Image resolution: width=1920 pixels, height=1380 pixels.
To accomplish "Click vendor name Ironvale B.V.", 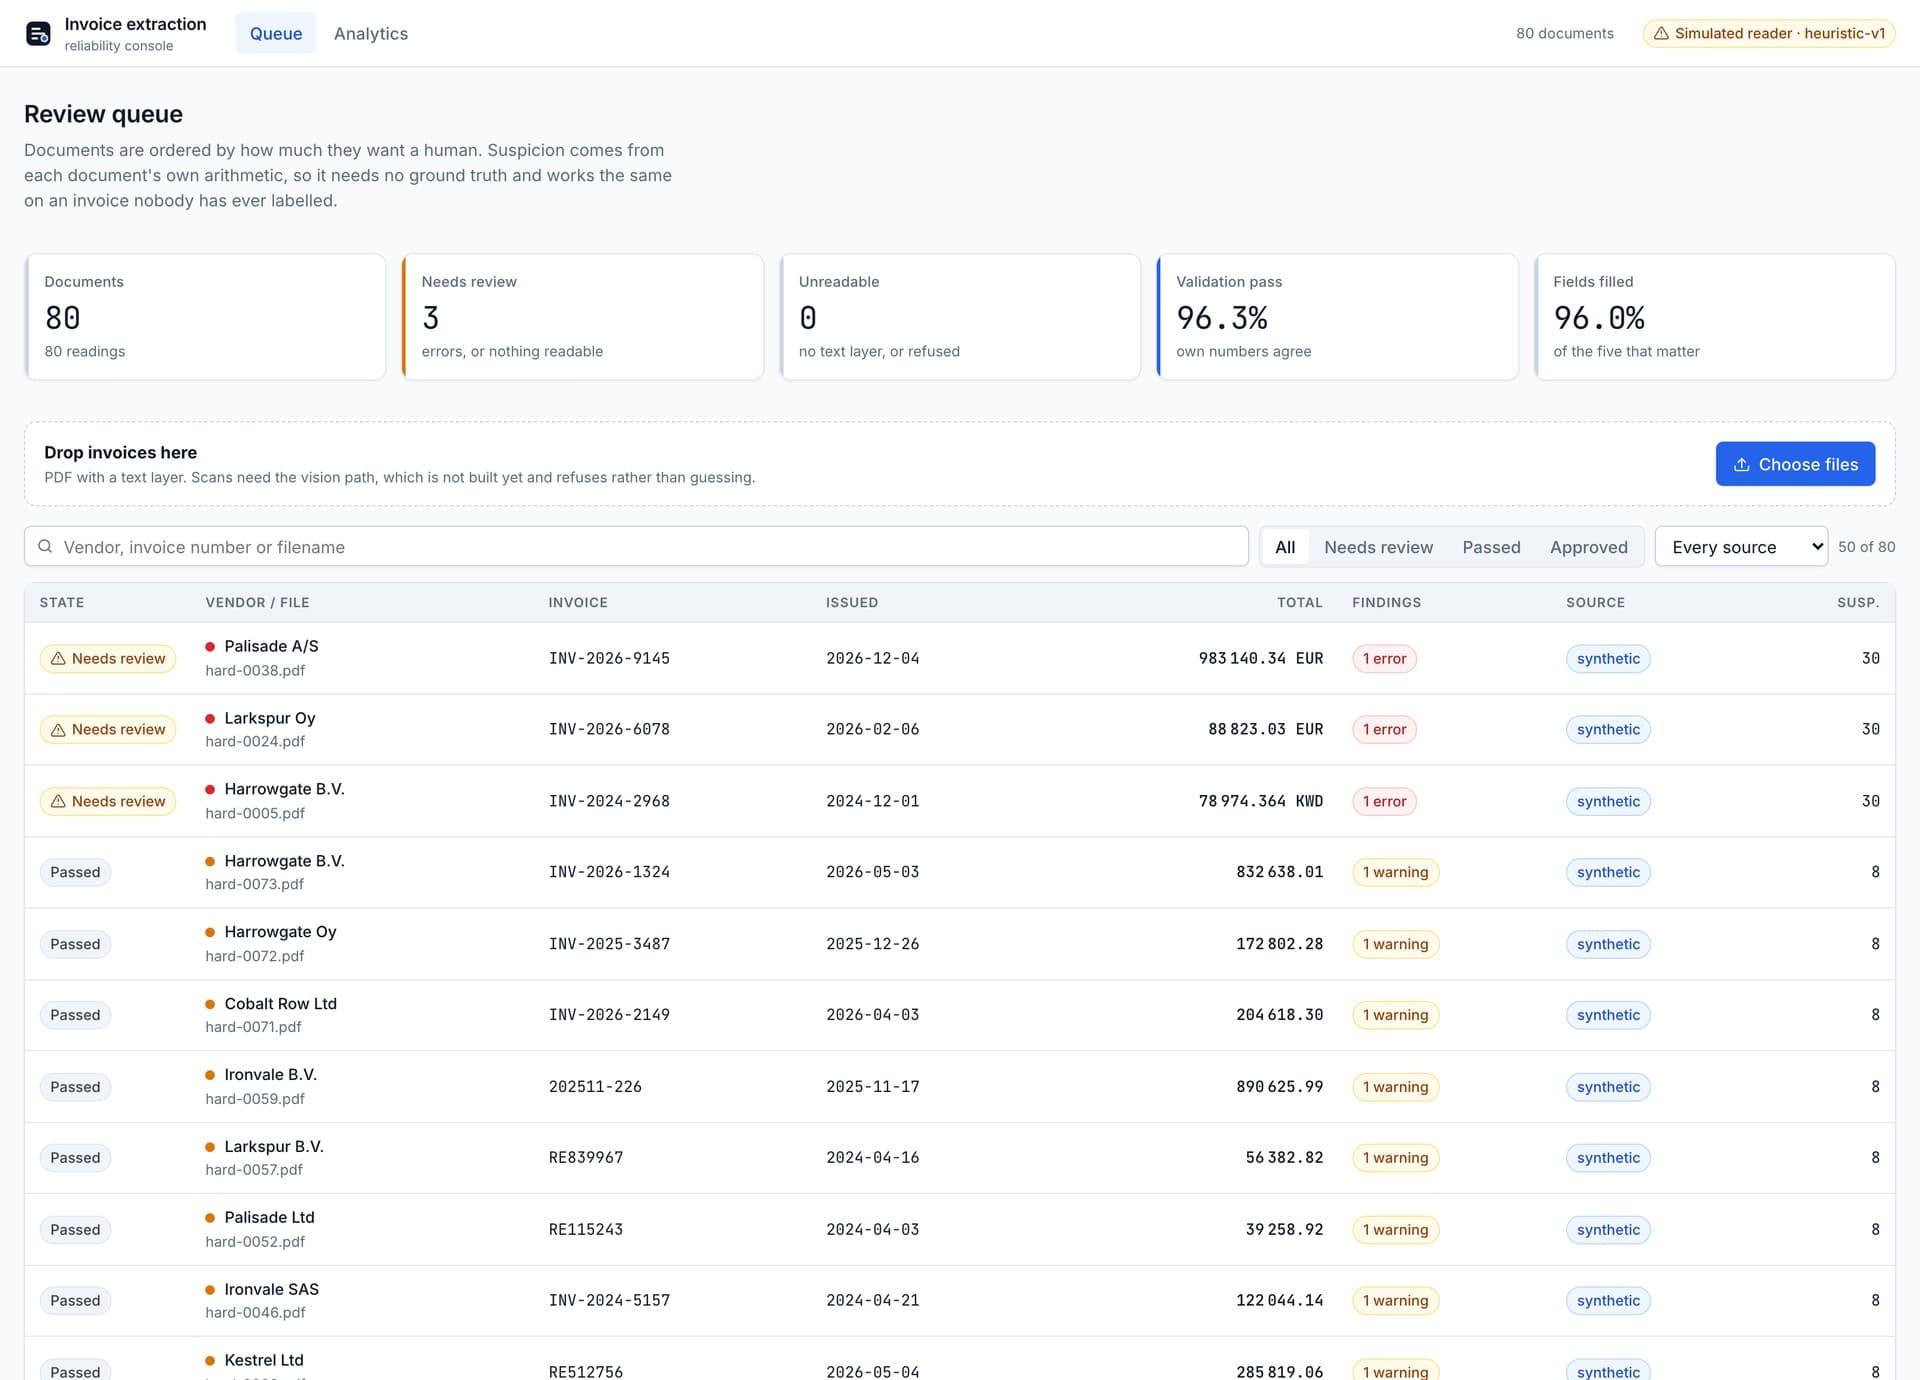I will [271, 1075].
